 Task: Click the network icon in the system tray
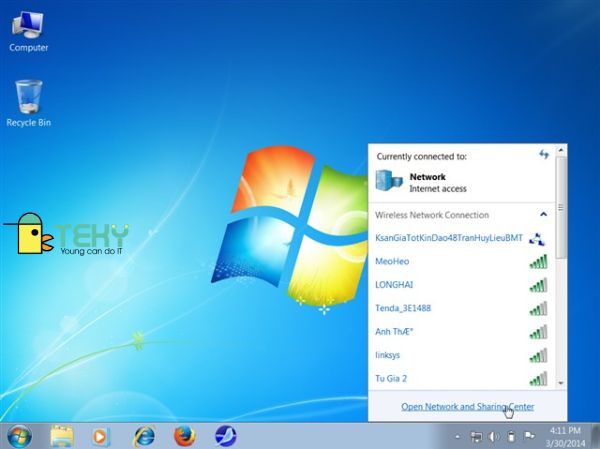(x=476, y=436)
